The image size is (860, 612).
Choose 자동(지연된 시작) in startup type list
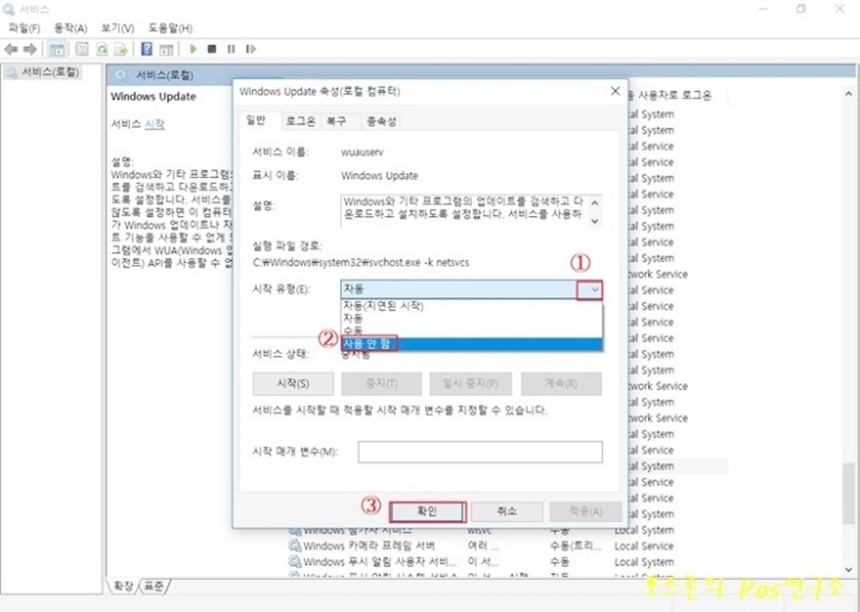point(472,306)
